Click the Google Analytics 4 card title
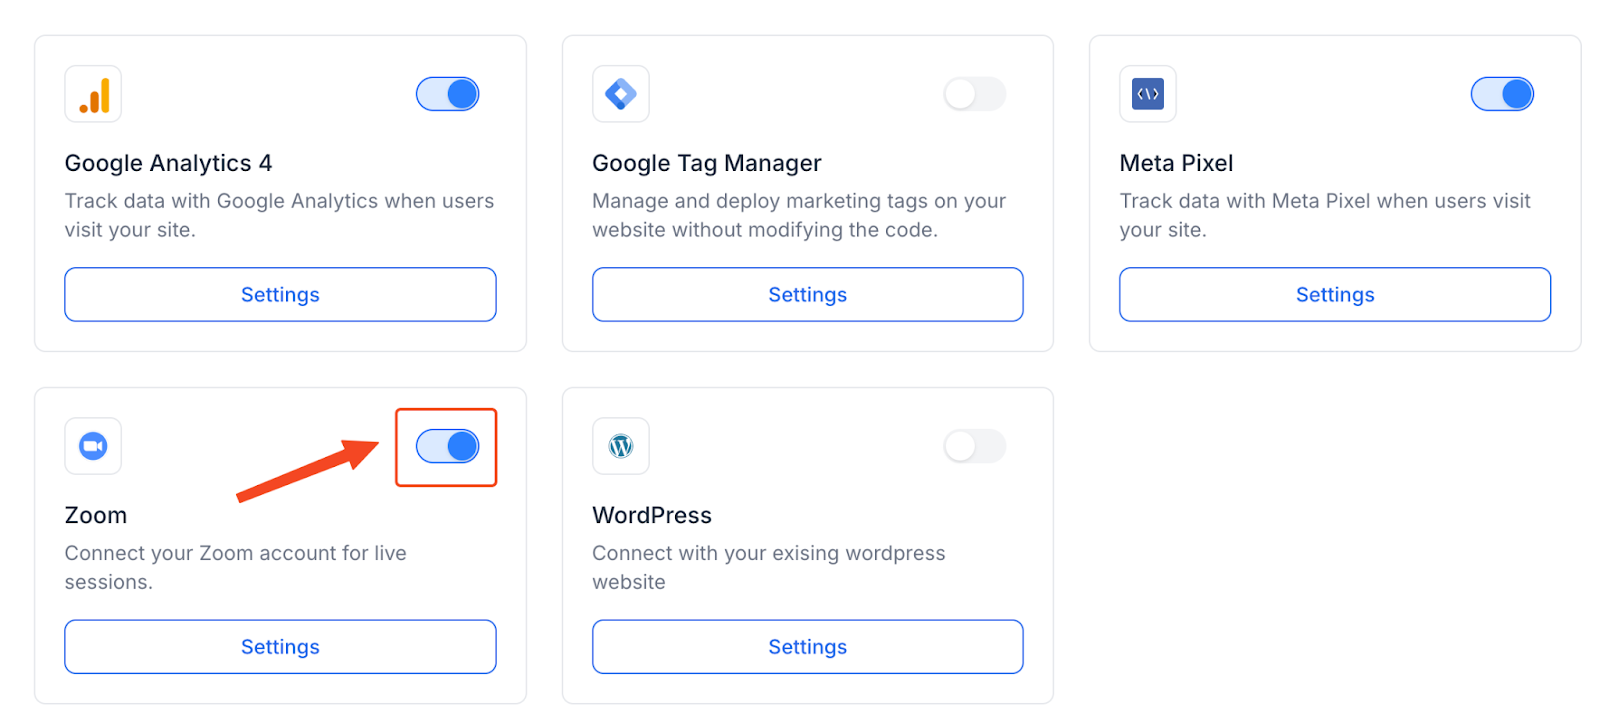1600x706 pixels. click(x=168, y=163)
